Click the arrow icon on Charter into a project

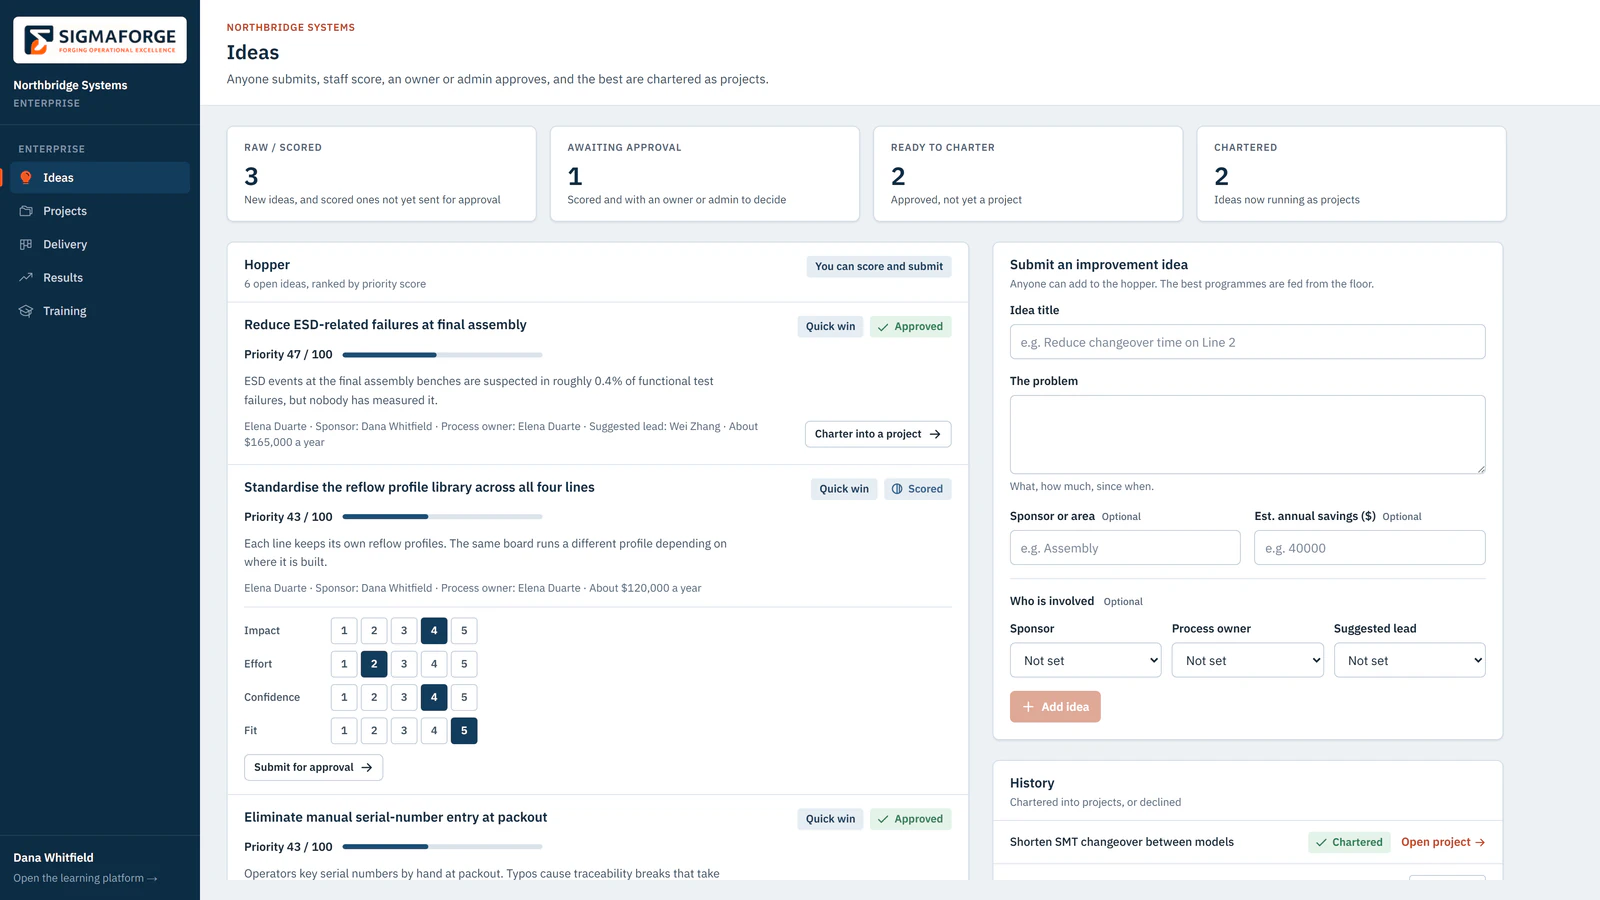click(935, 434)
